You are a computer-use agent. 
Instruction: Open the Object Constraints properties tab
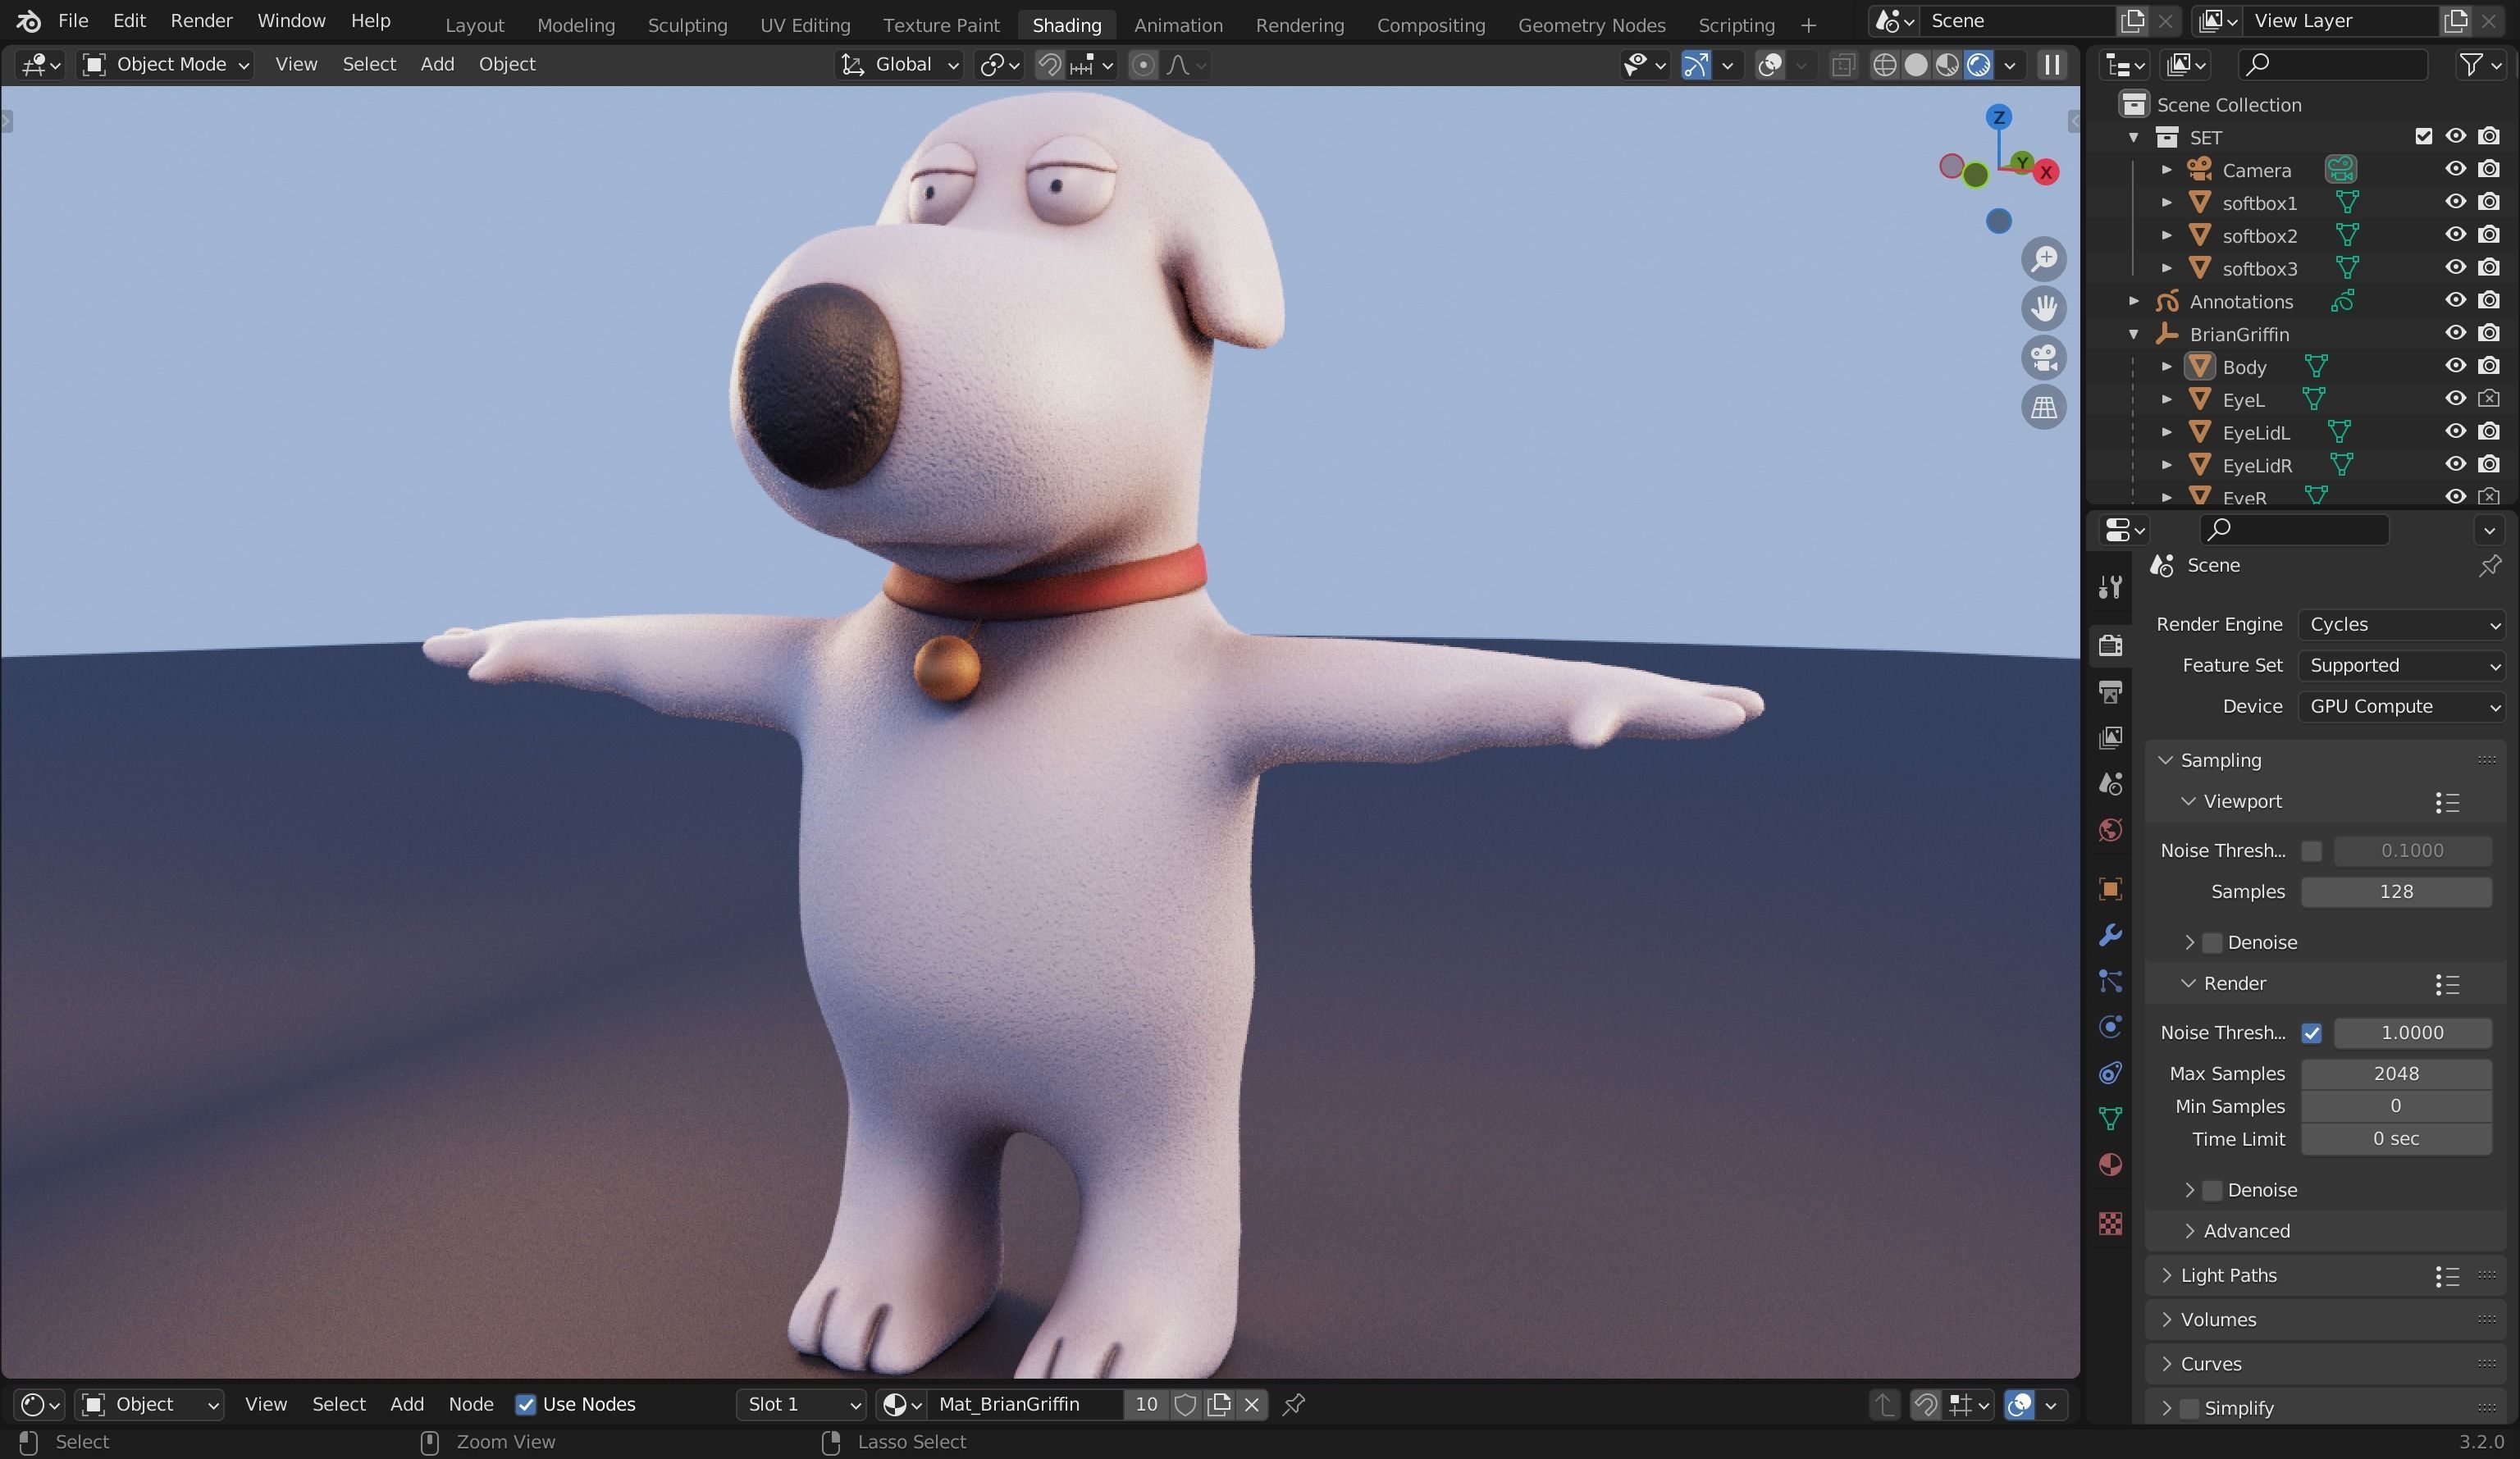(2111, 1073)
